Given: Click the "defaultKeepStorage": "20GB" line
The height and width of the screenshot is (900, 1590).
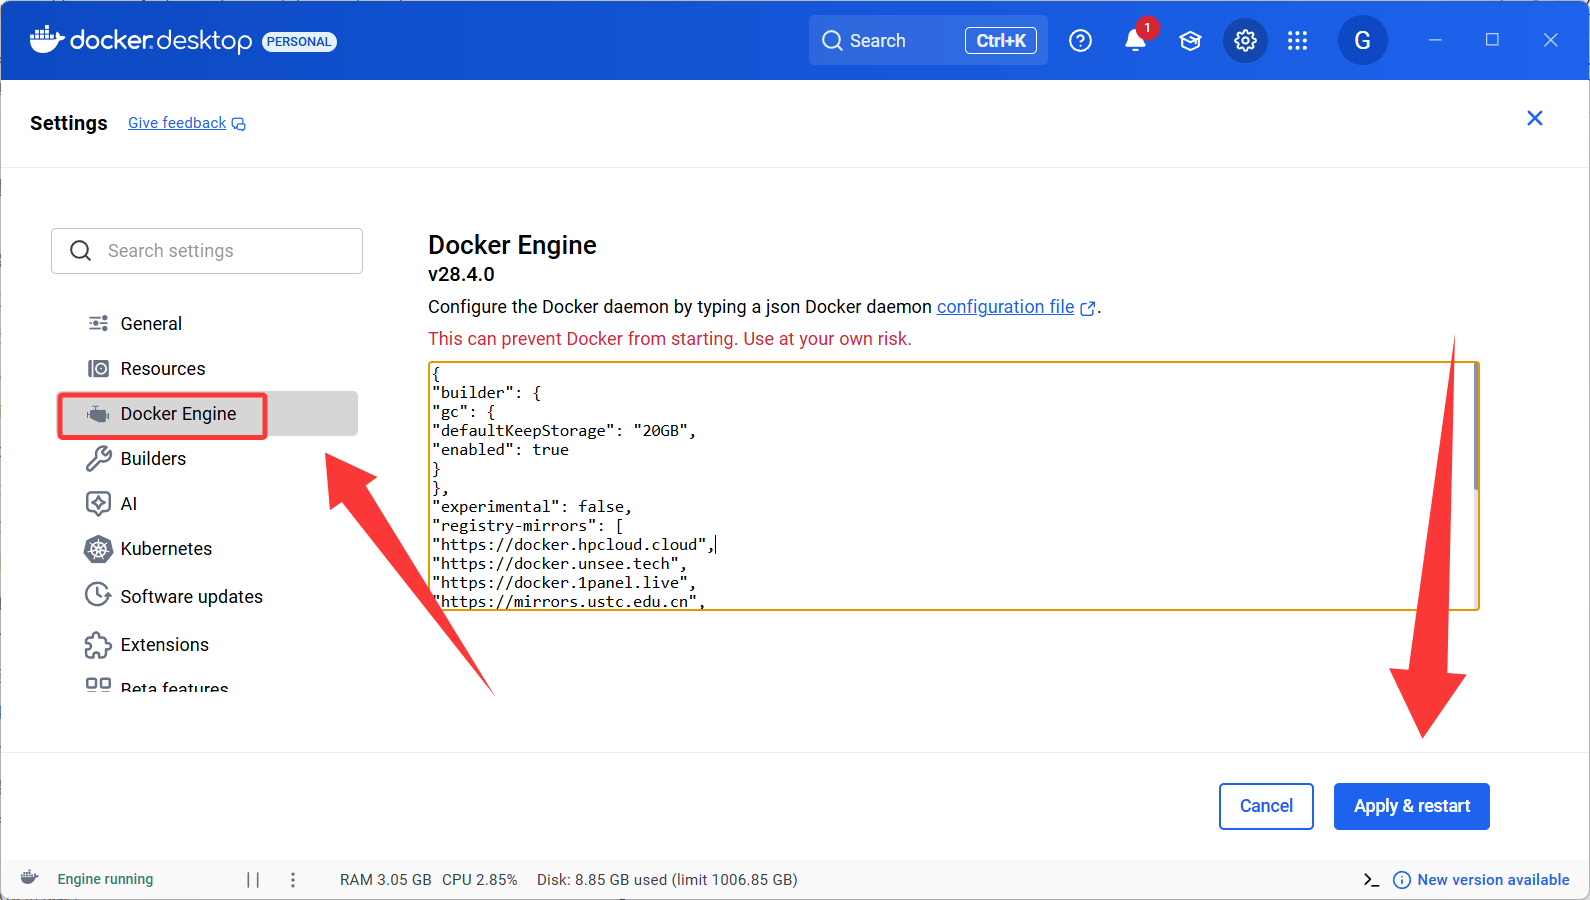Looking at the screenshot, I should 564,431.
